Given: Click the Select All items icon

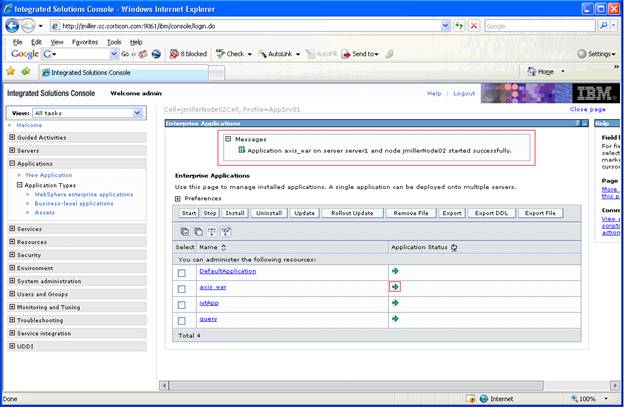Looking at the screenshot, I should tap(185, 231).
